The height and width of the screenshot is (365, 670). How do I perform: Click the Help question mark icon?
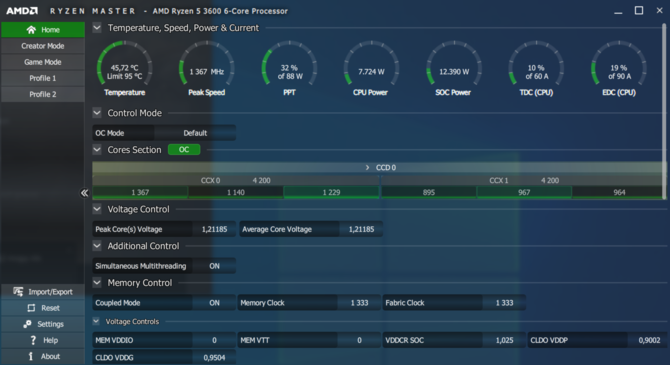click(x=33, y=340)
